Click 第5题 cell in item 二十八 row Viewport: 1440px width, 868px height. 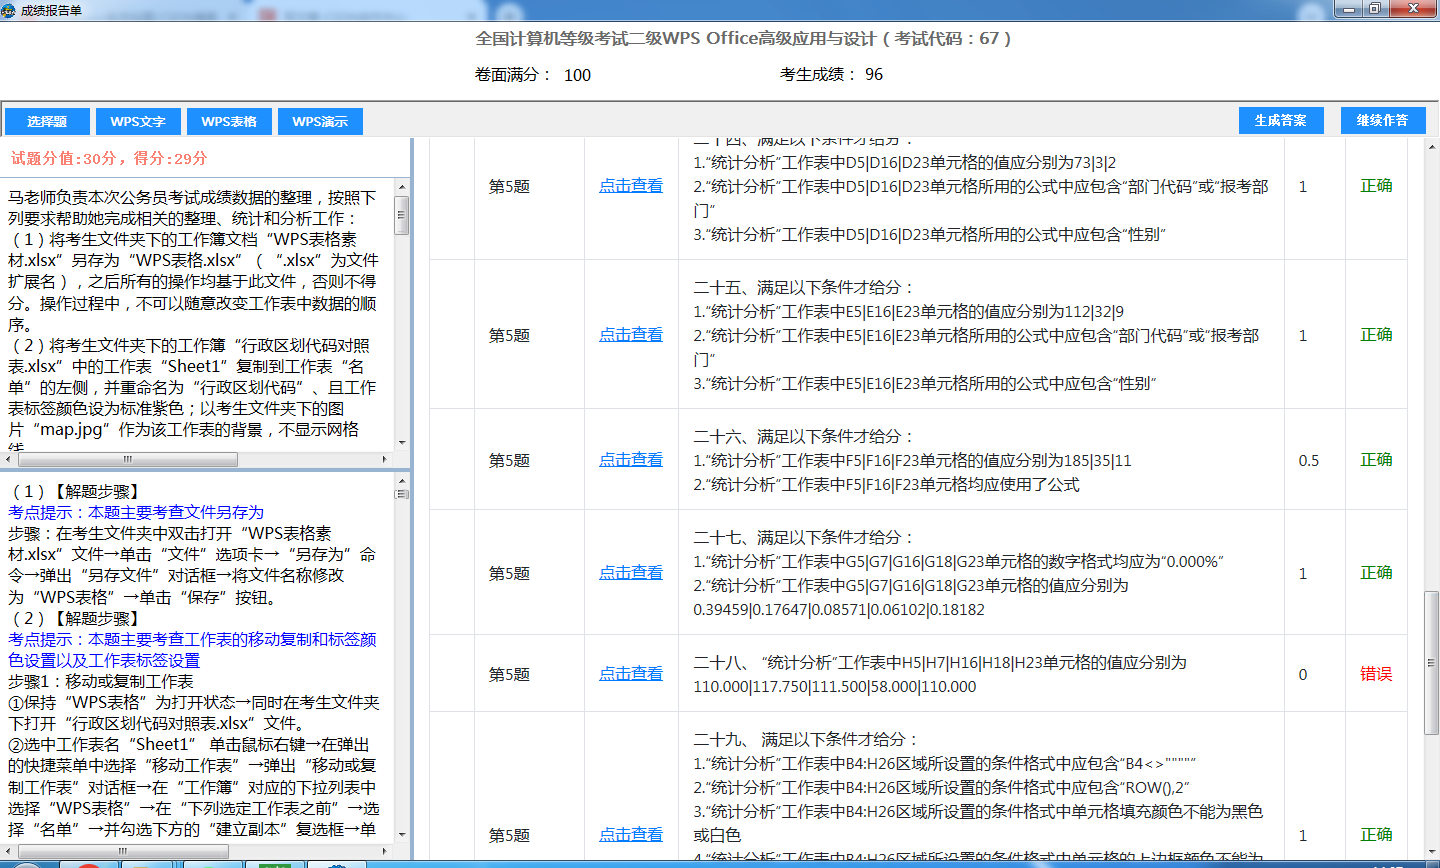pyautogui.click(x=509, y=674)
